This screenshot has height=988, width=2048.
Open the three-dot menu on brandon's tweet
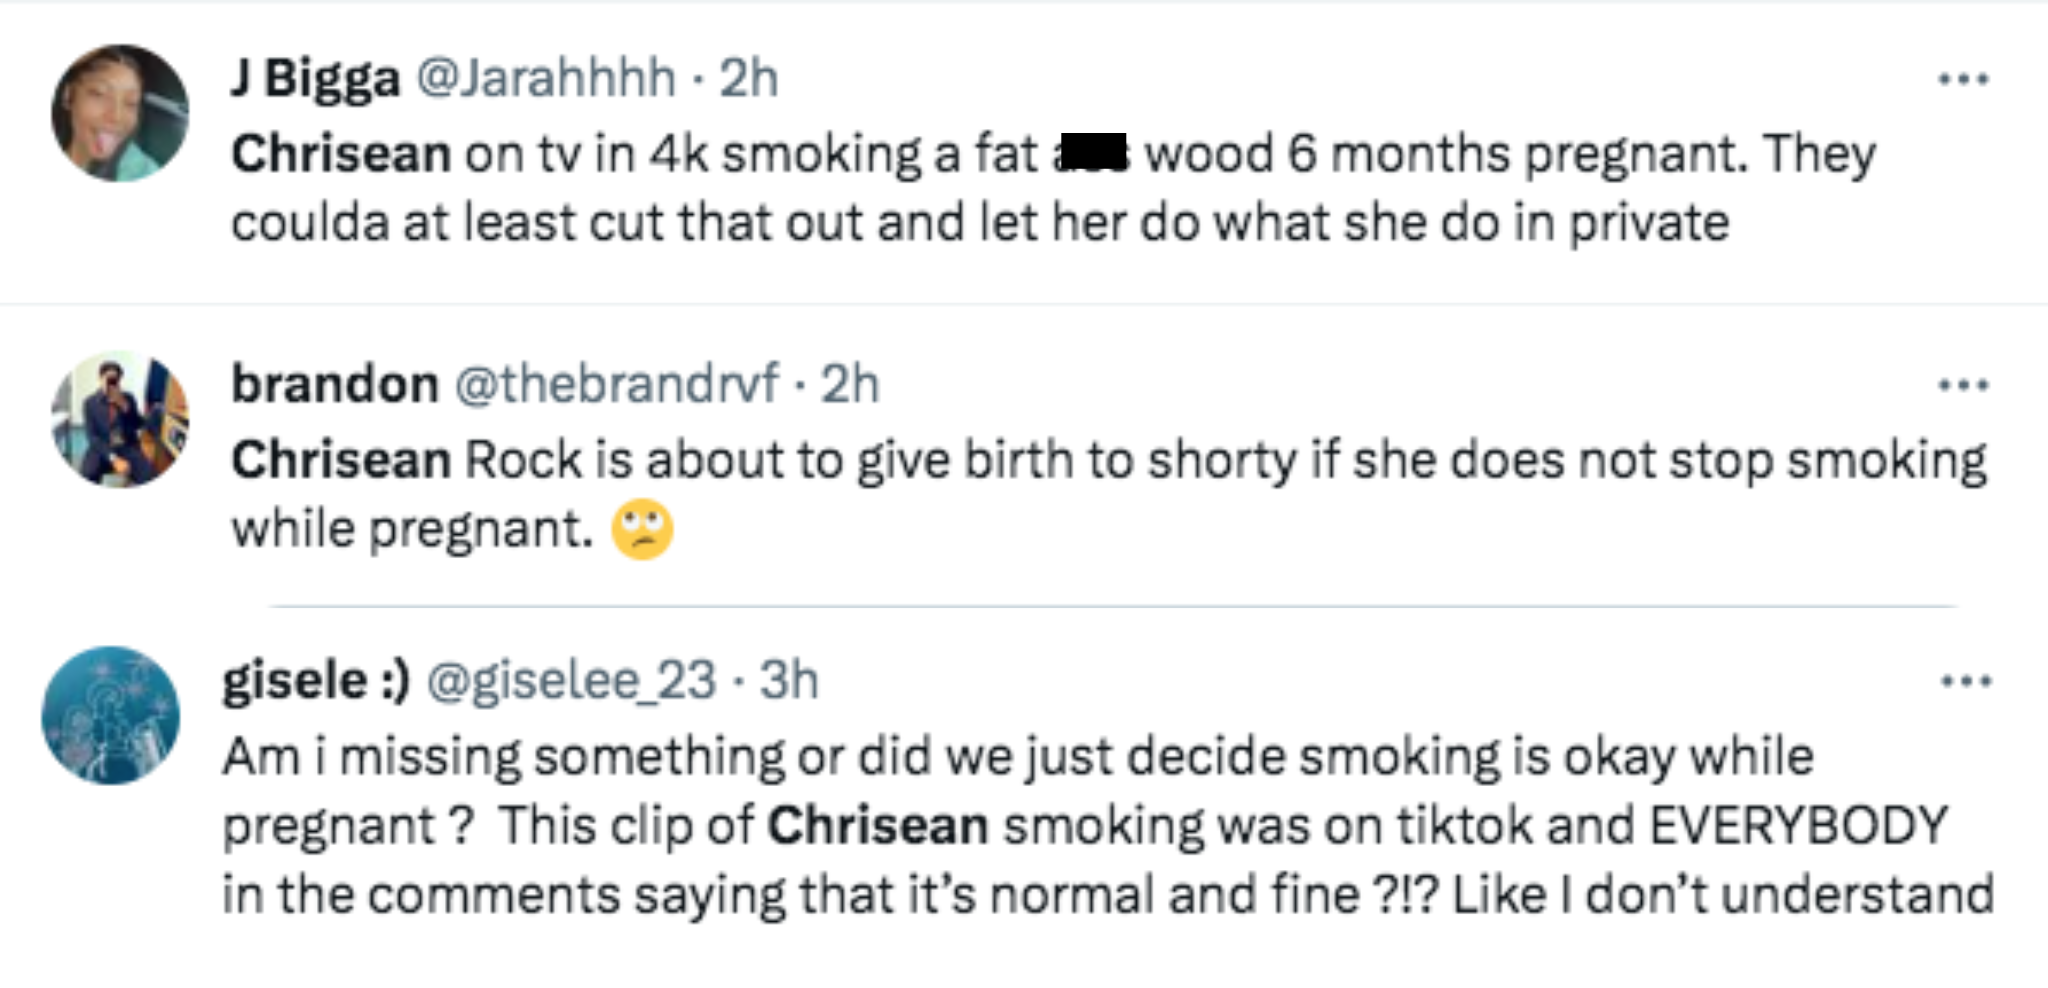(x=1963, y=384)
